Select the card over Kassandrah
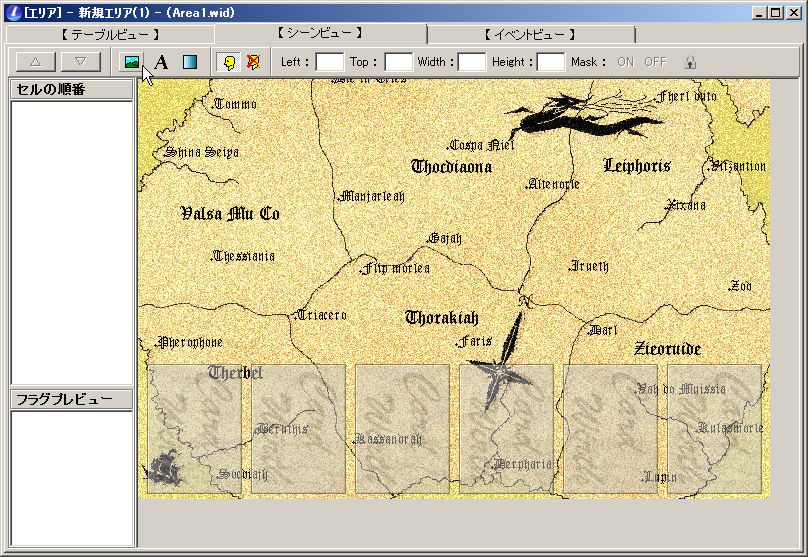 click(402, 429)
